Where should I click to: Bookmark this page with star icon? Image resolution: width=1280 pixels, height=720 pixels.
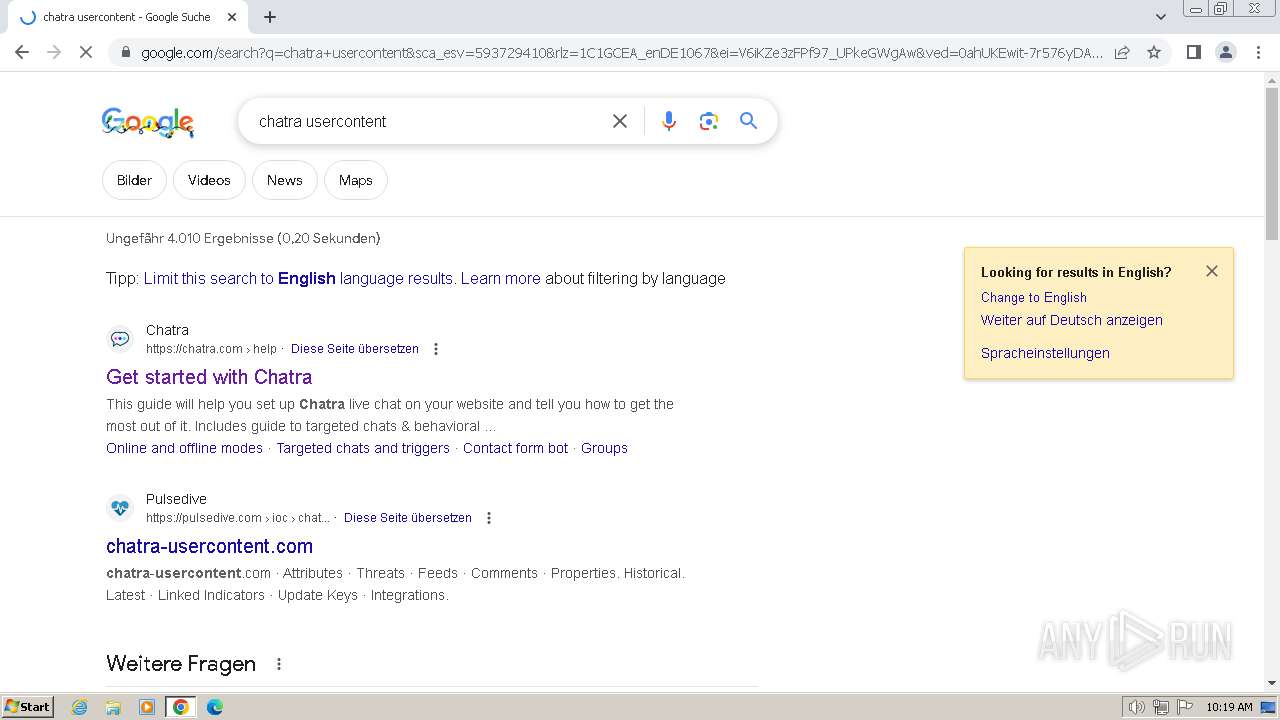(1154, 52)
